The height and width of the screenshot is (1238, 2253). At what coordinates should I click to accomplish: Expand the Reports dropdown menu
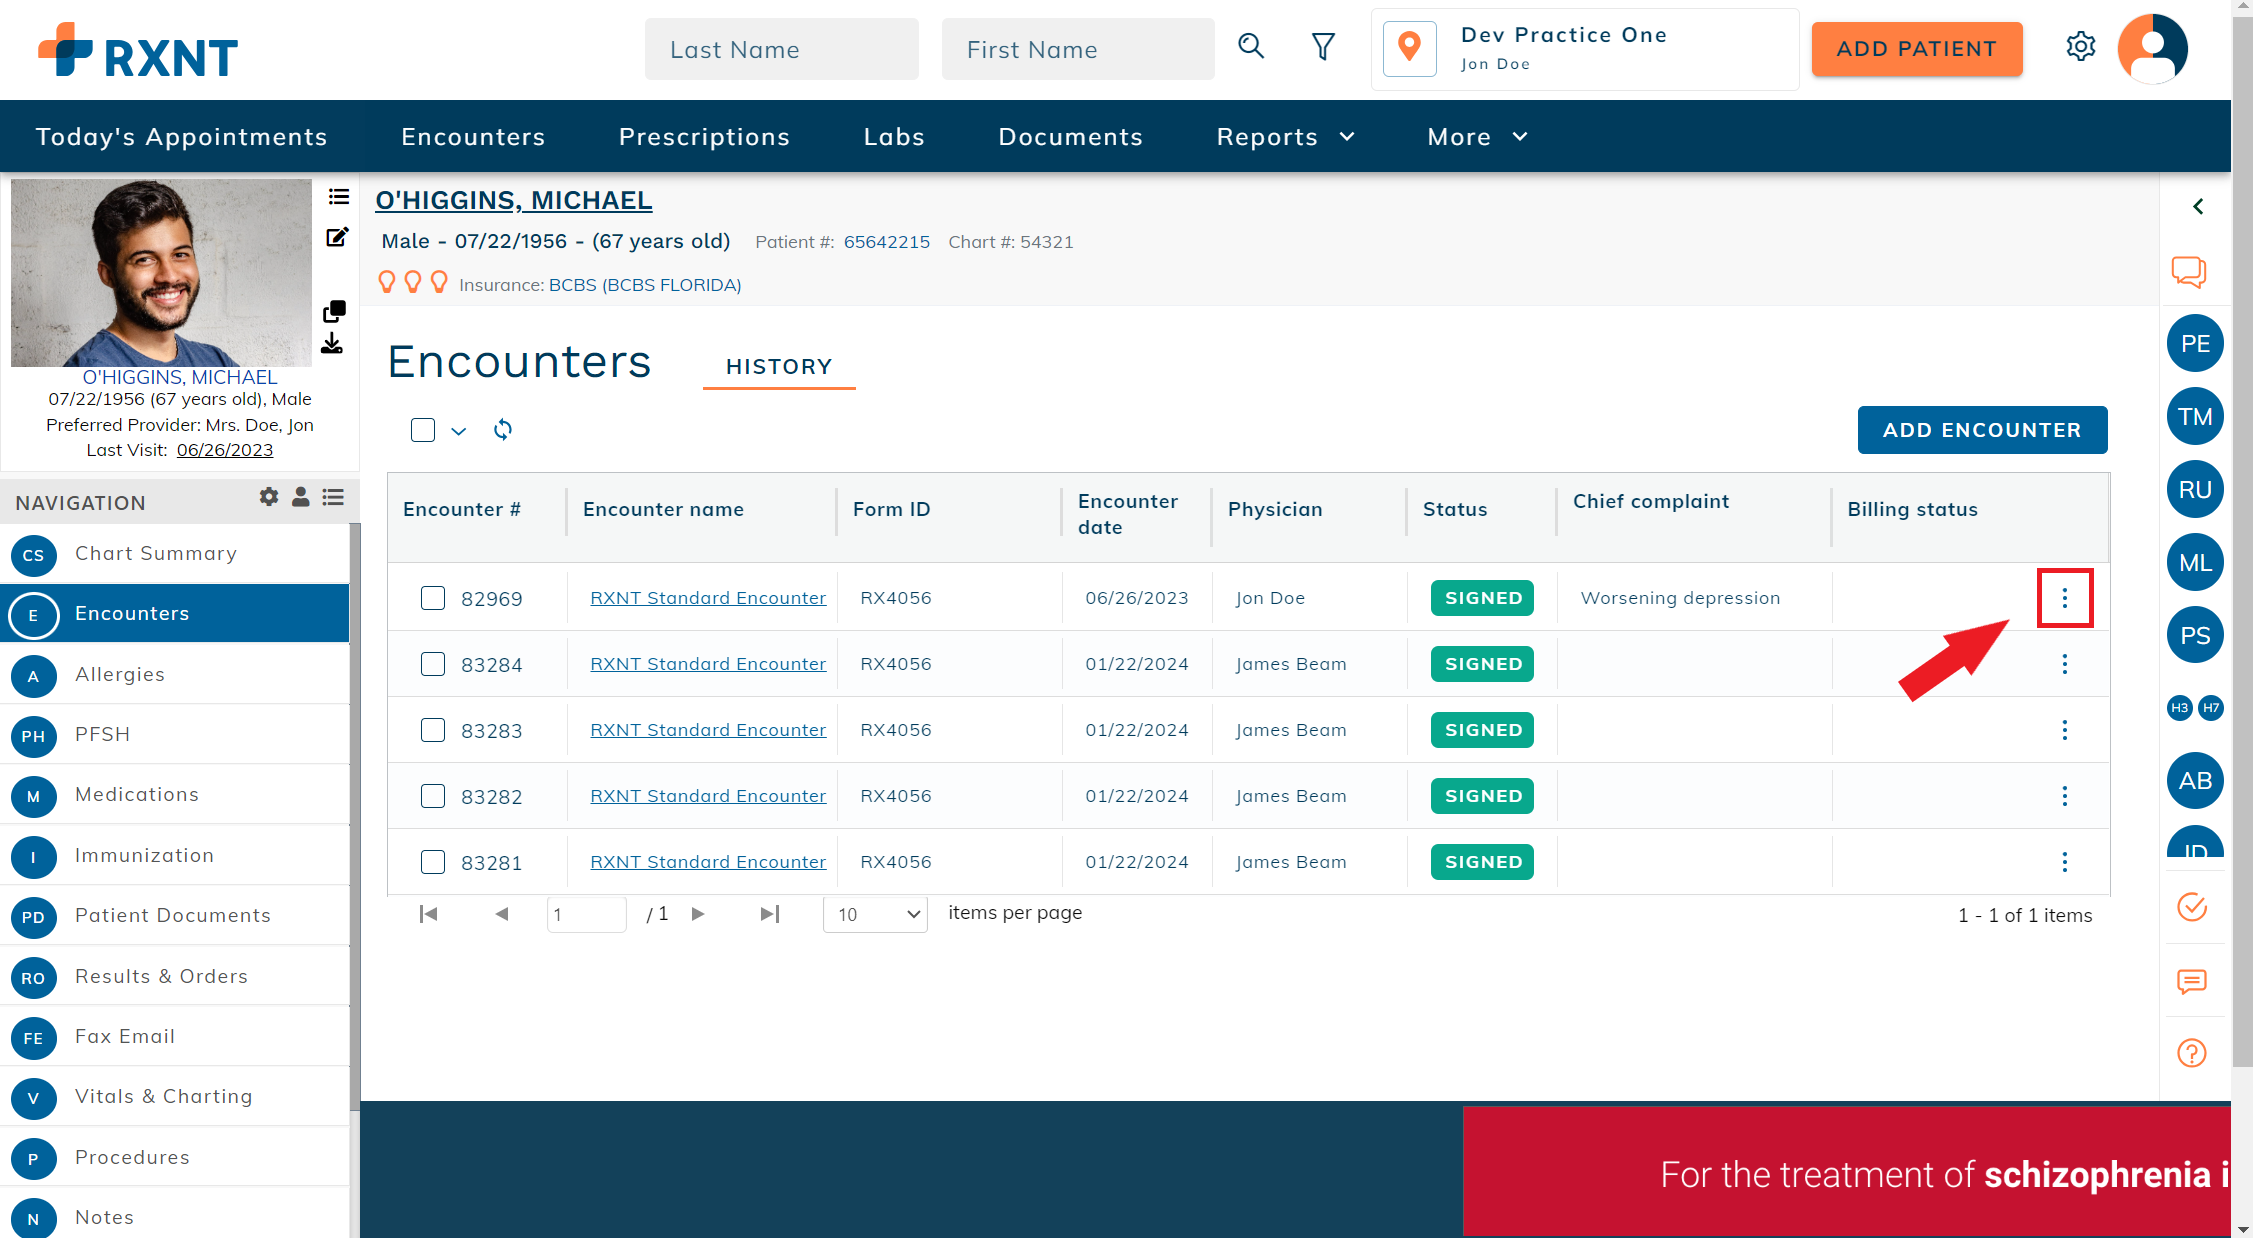pyautogui.click(x=1286, y=137)
